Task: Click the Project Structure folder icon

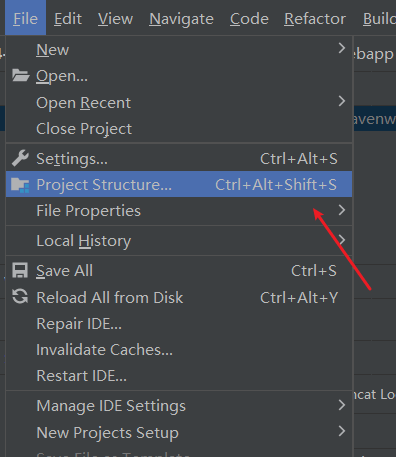Action: pos(20,185)
